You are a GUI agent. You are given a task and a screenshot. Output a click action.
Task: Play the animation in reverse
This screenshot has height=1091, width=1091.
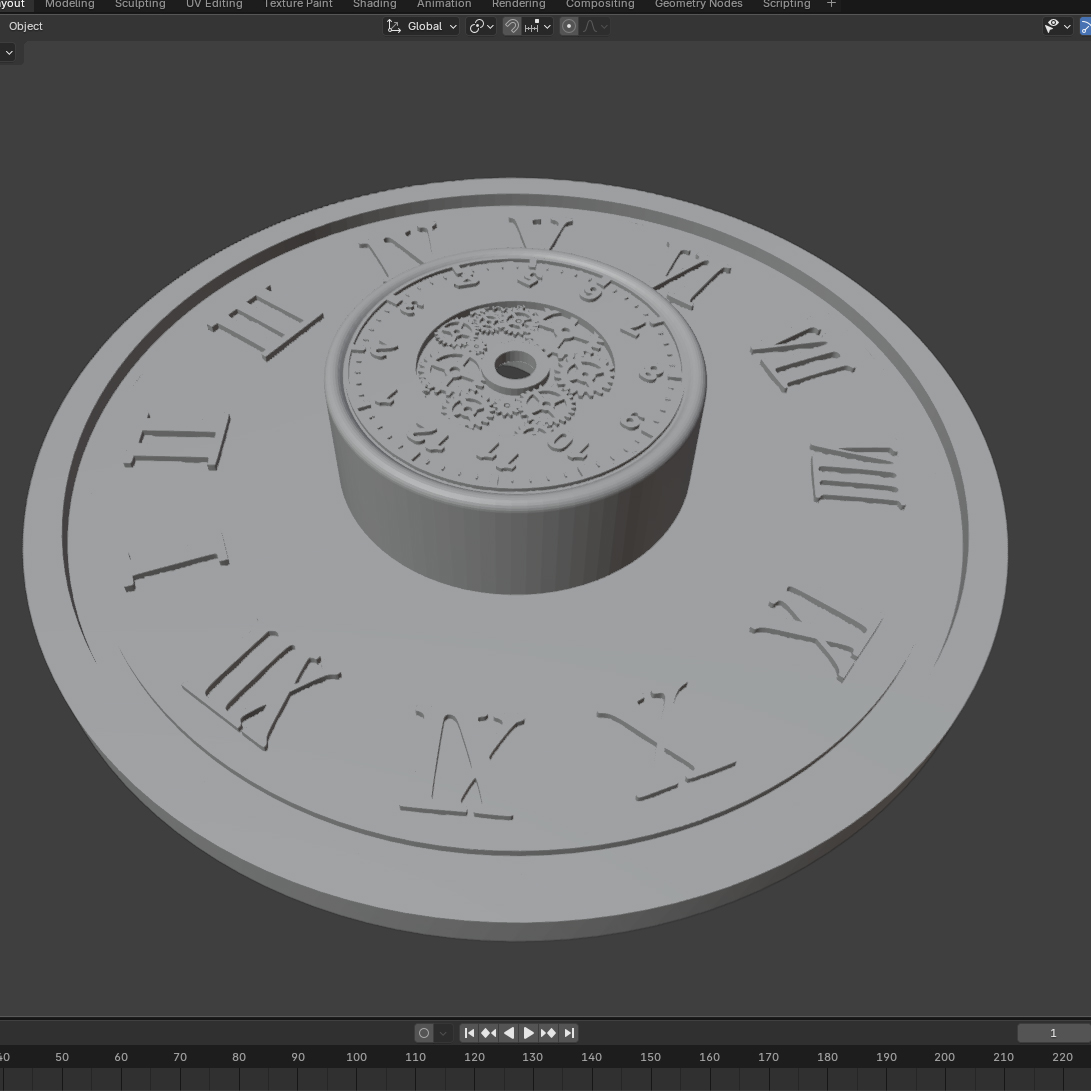(x=509, y=1033)
